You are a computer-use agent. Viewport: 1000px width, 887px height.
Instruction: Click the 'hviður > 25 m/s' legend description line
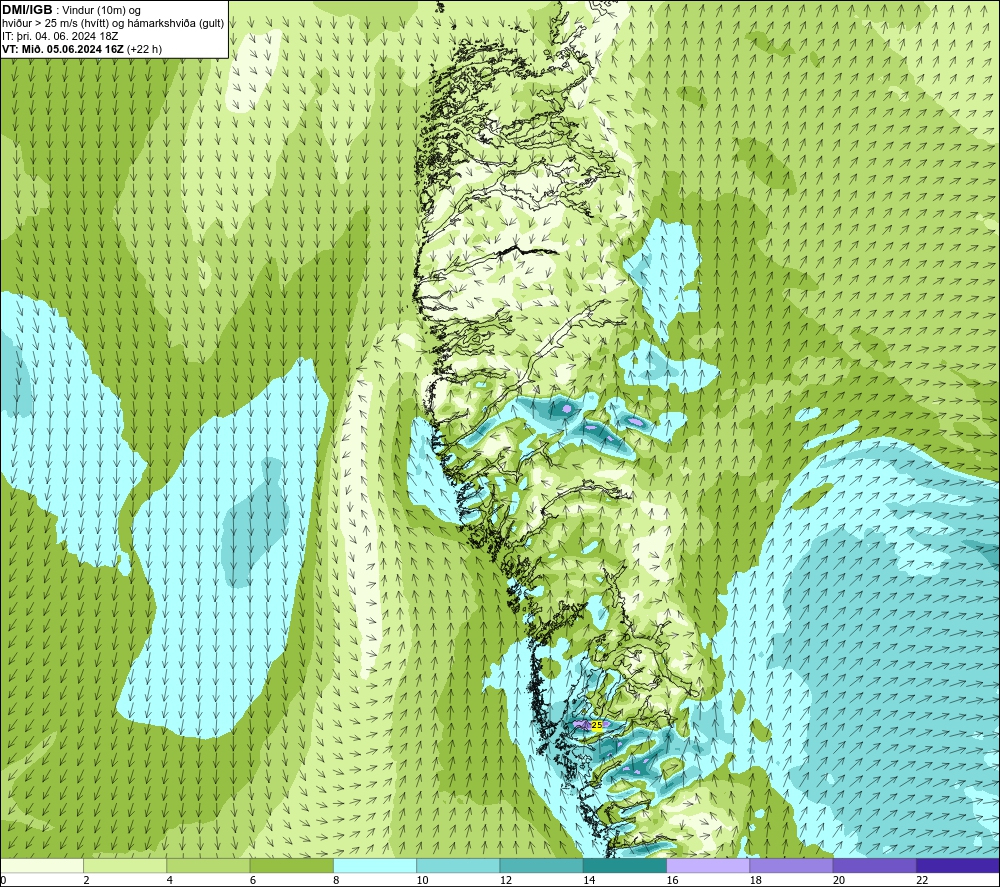coord(113,23)
